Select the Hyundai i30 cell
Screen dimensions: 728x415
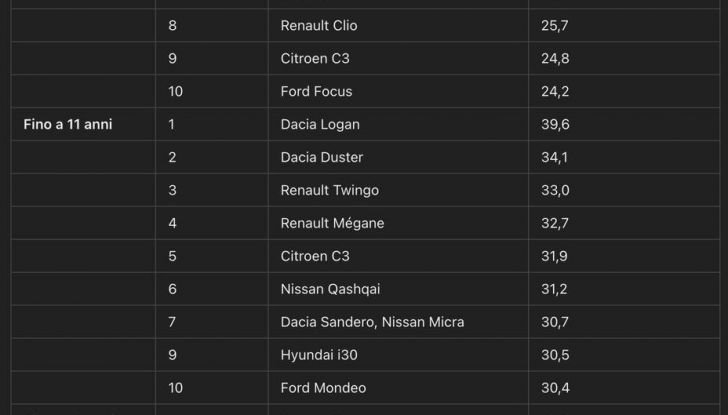click(318, 355)
